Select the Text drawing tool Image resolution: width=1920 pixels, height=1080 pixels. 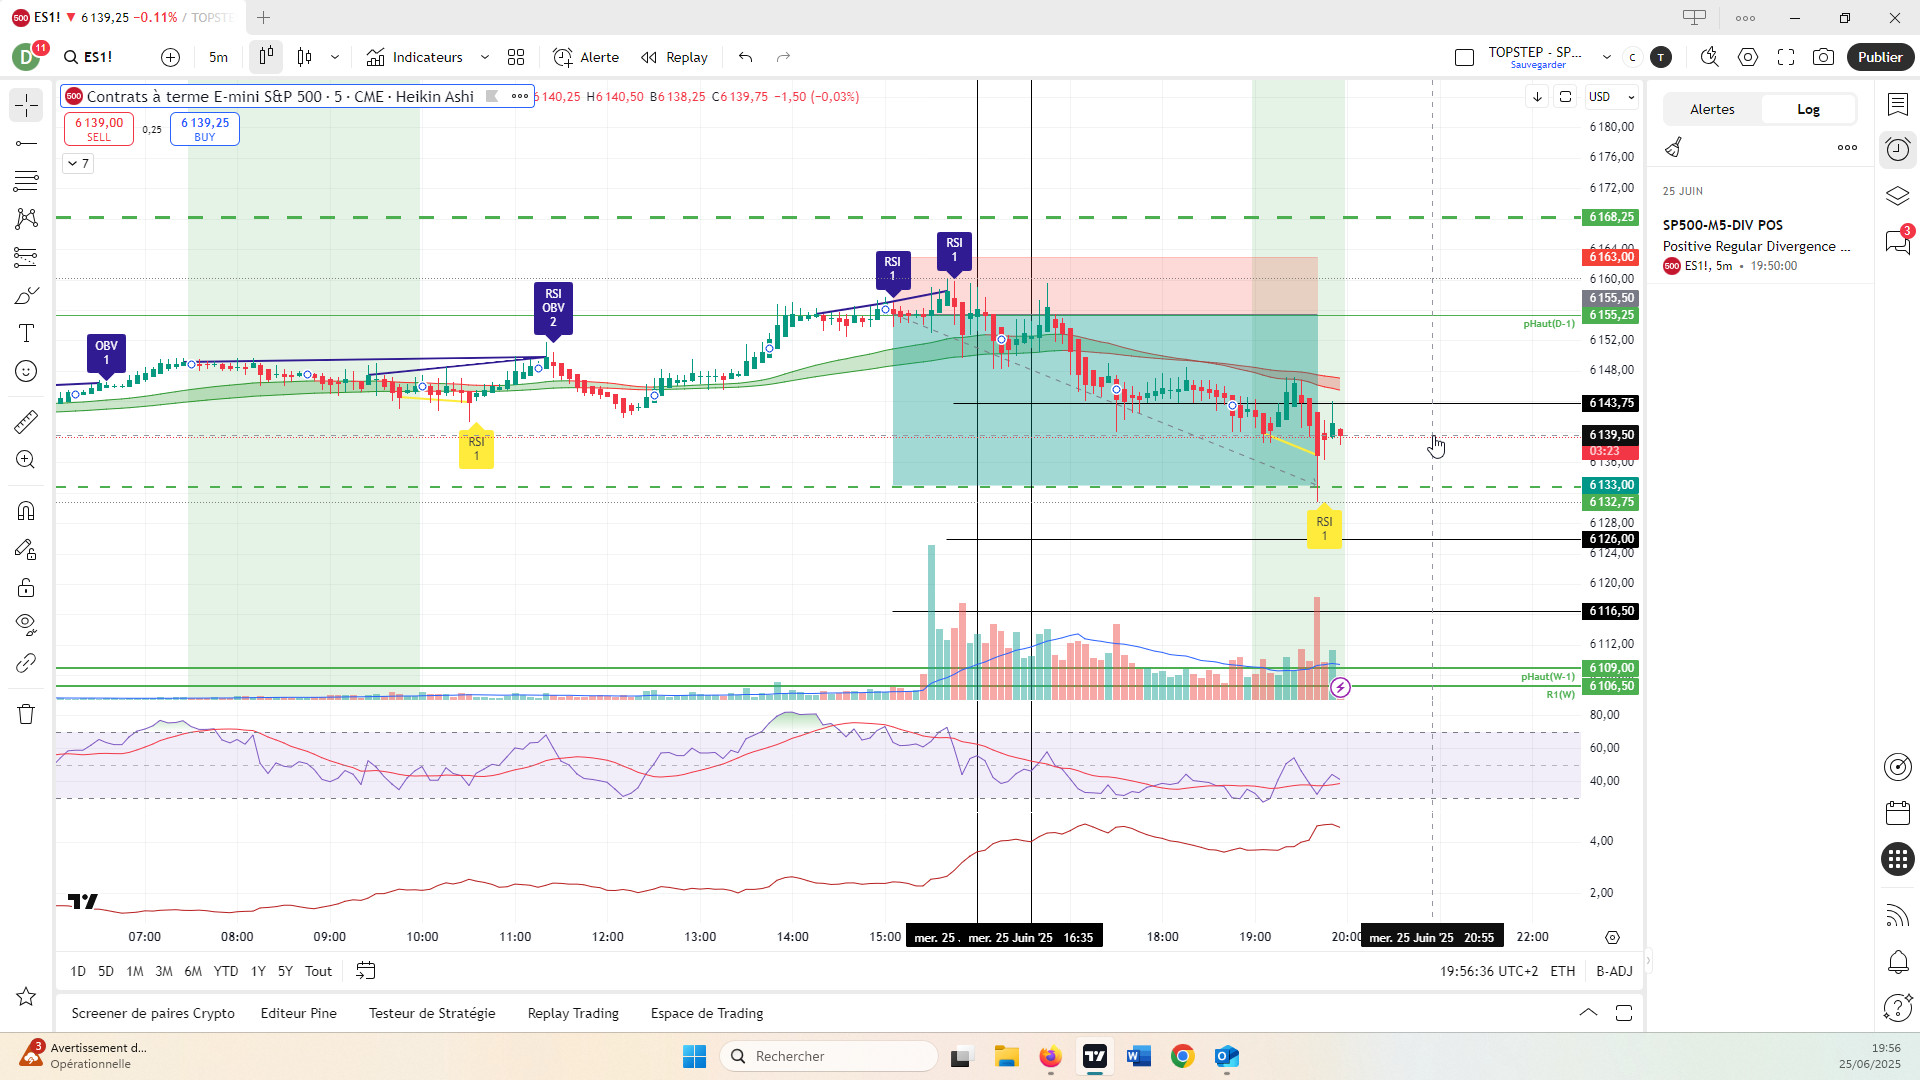[26, 333]
